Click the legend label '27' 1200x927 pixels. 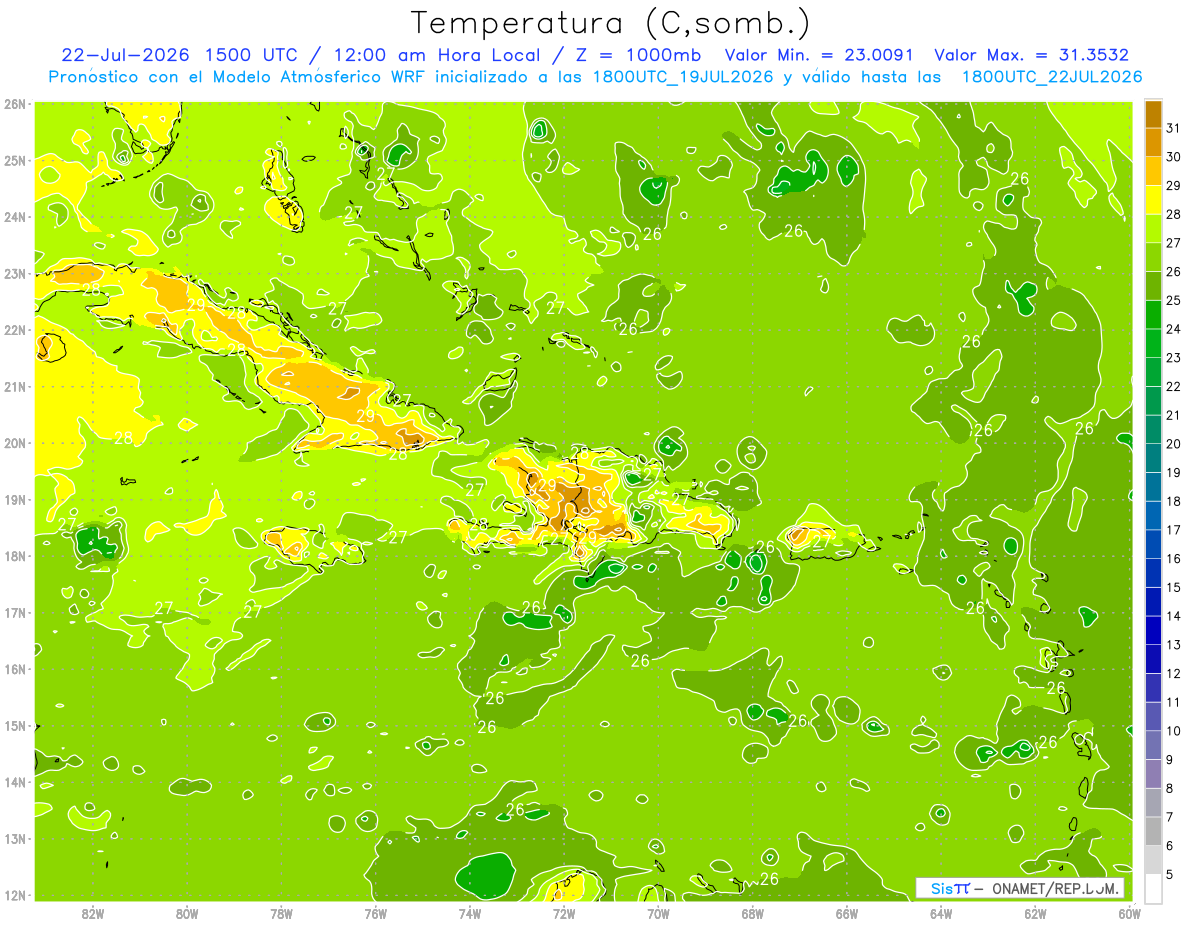tap(1173, 242)
